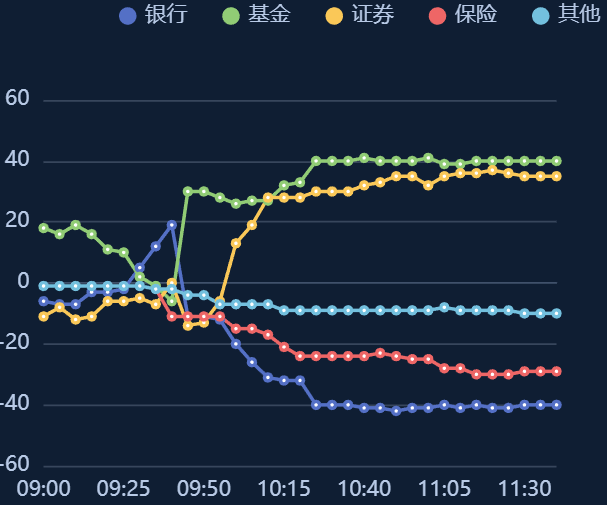The height and width of the screenshot is (505, 607).
Task: Select the final point of the red 保险 line
Action: [x=556, y=371]
